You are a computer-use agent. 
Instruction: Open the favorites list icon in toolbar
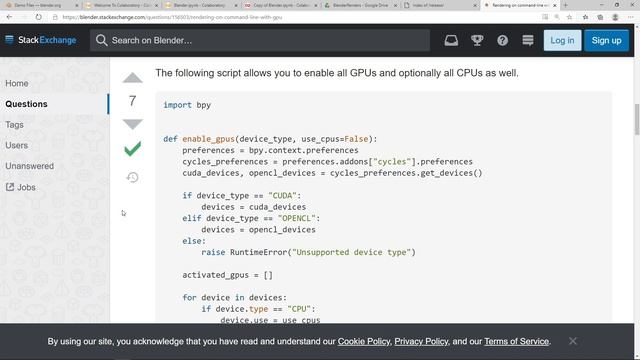tap(585, 17)
